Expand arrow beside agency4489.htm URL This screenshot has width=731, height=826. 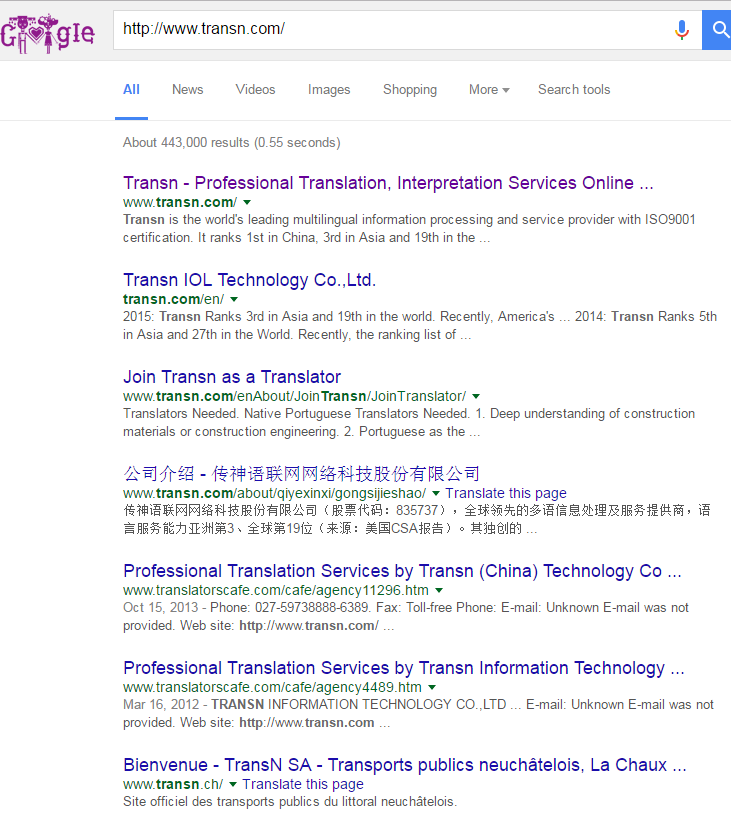pos(432,687)
